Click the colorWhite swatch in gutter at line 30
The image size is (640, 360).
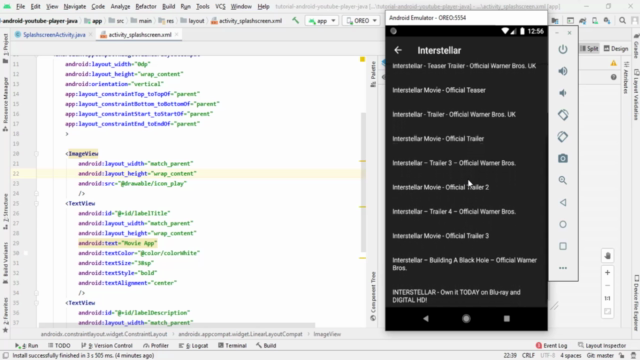click(x=26, y=253)
